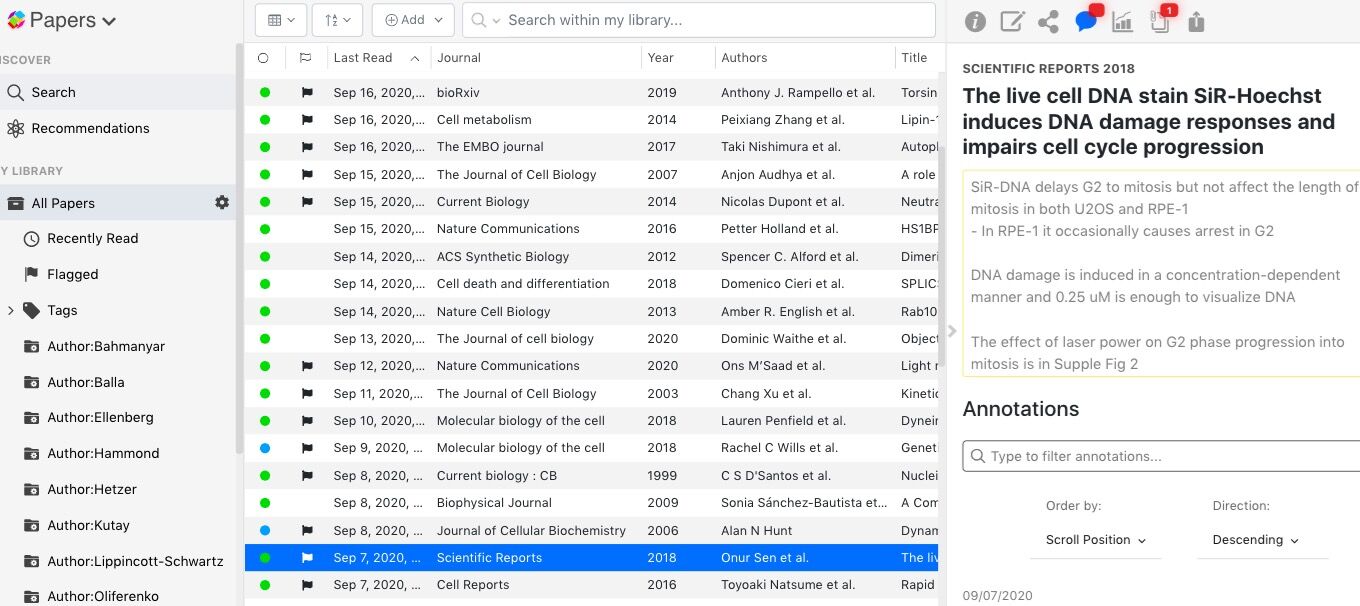Toggle flag on Scientific Reports row

pos(307,558)
